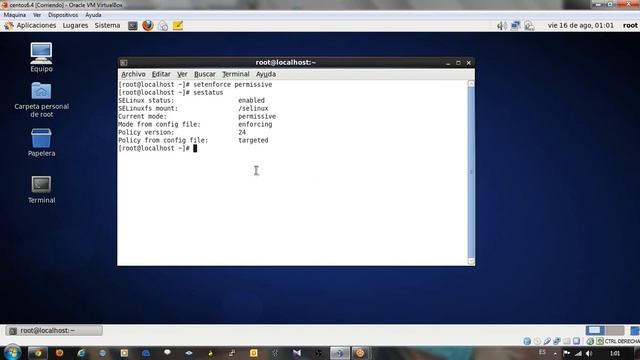
Task: Click the 'Policy version:' 24 line
Action: tap(182, 132)
